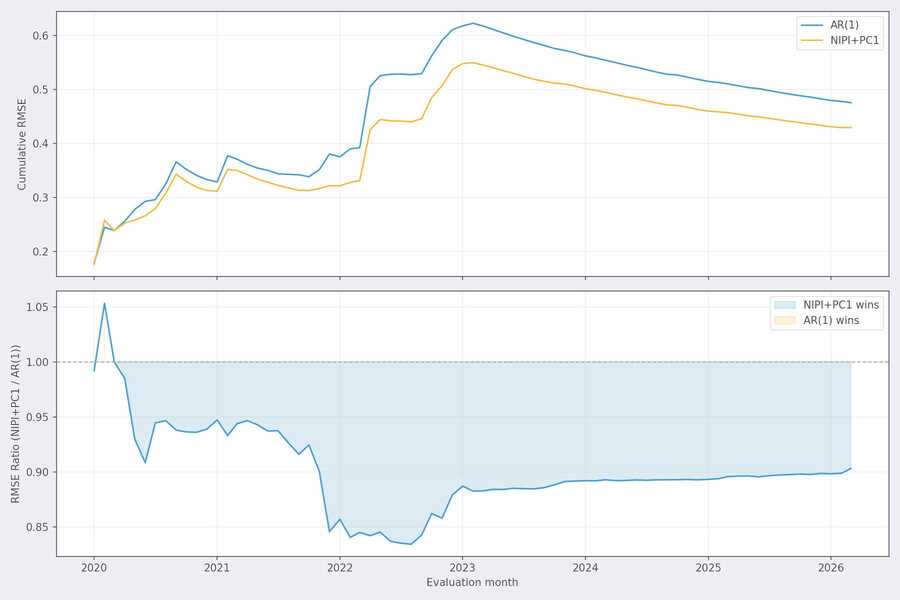Screen dimensions: 900x600
Task: Select the AR(1) legend label in top chart
Action: (846, 25)
